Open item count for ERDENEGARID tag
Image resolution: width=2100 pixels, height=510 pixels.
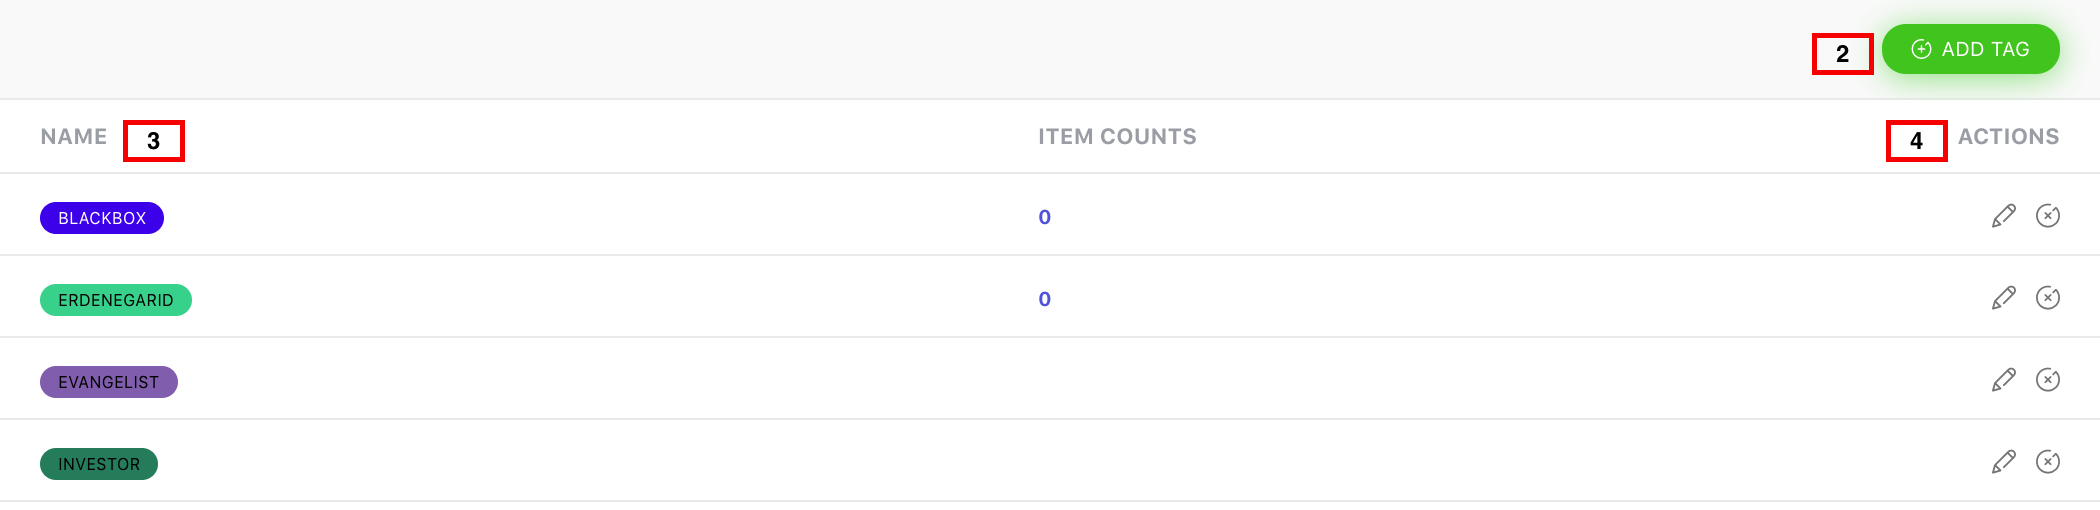coord(1044,299)
